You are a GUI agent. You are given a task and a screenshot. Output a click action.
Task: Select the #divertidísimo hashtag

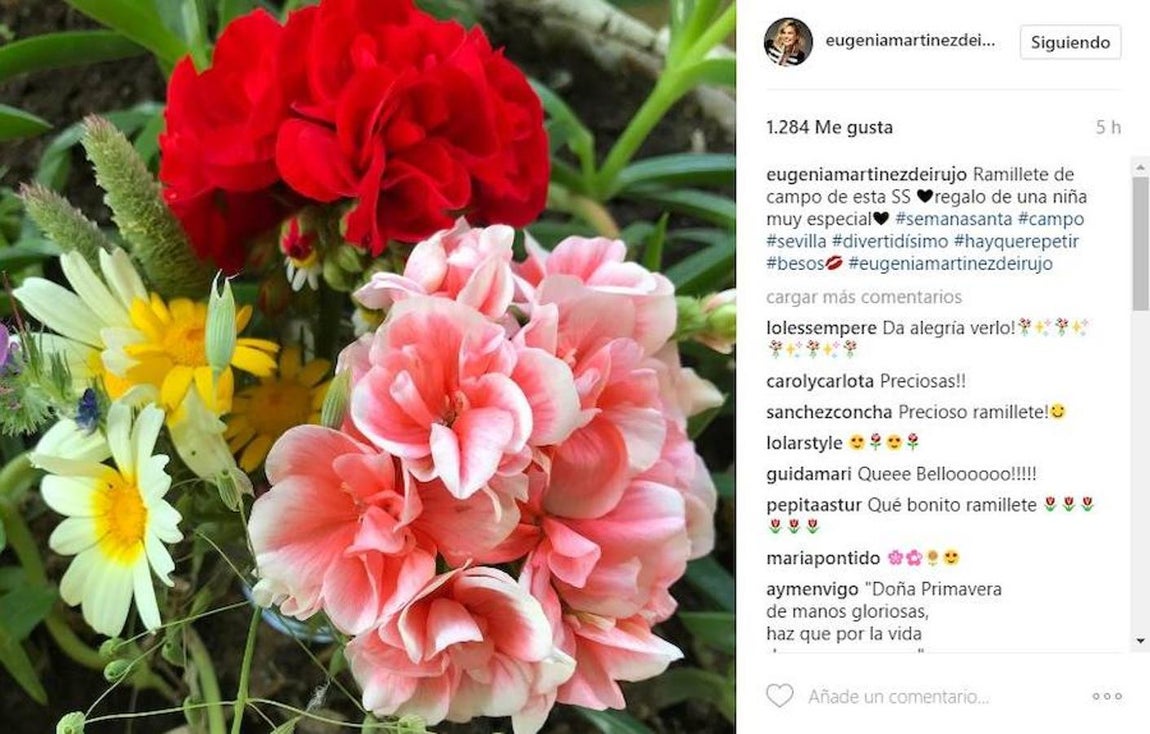(890, 241)
